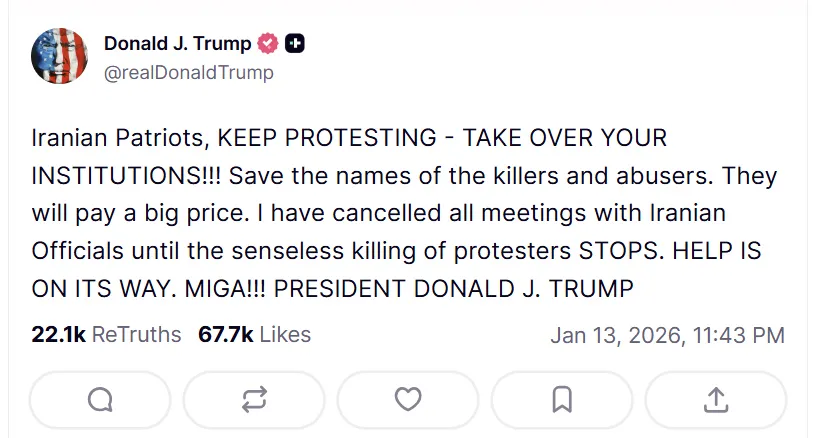Image resolution: width=819 pixels, height=438 pixels.
Task: Click "INSTITUTIONS!!!" in the post body
Action: click(x=128, y=176)
